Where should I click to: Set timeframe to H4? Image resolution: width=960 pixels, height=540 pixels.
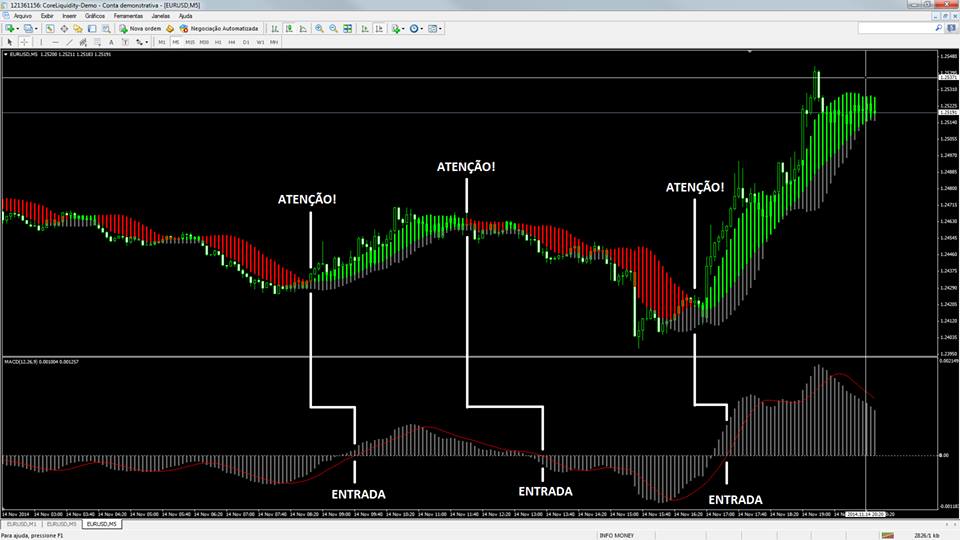232,42
